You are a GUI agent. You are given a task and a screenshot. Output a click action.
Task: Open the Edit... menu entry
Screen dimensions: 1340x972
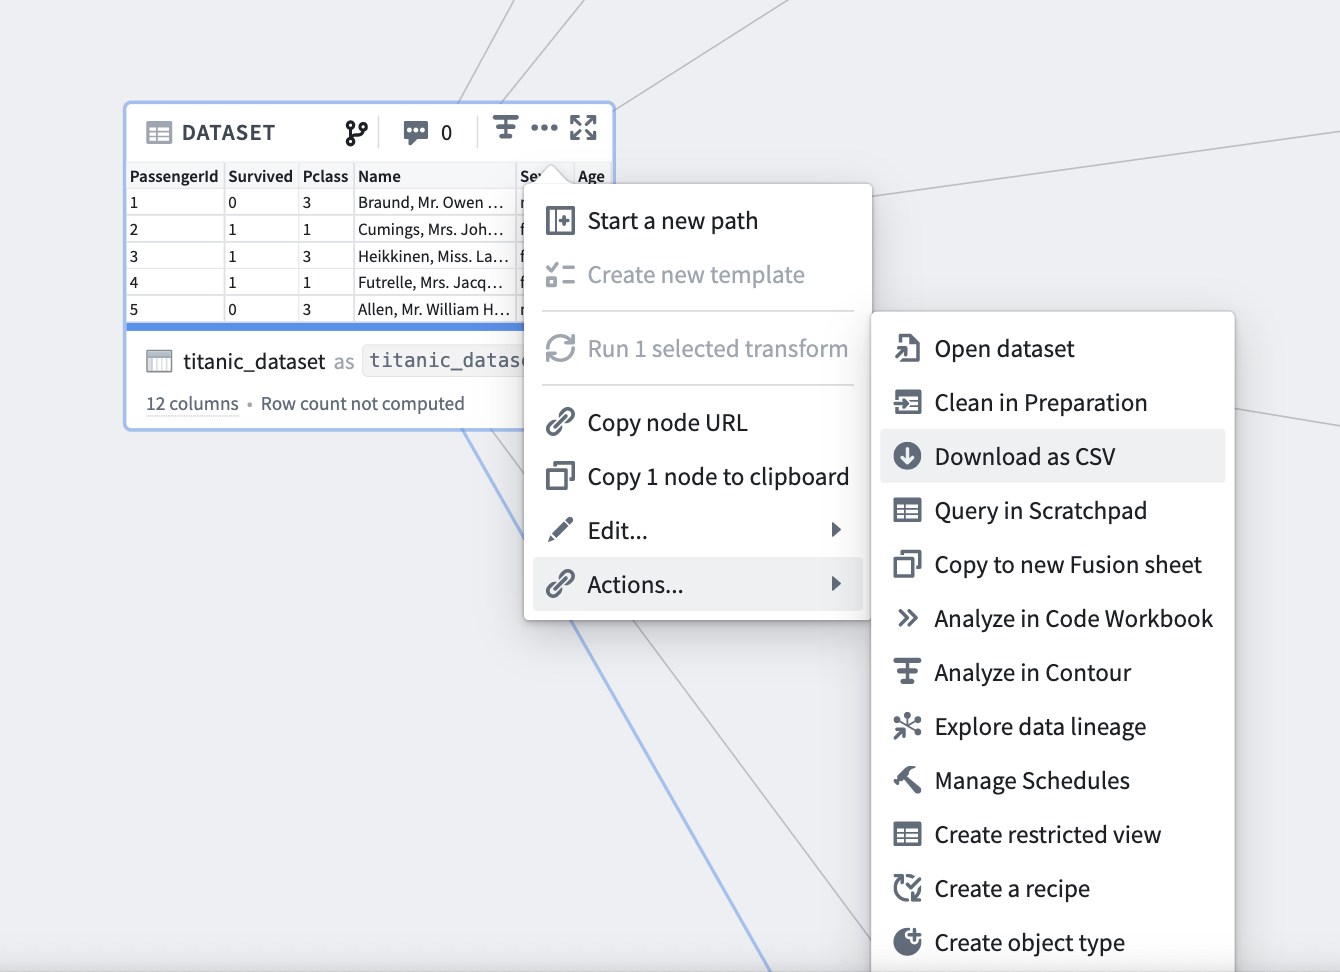click(698, 530)
